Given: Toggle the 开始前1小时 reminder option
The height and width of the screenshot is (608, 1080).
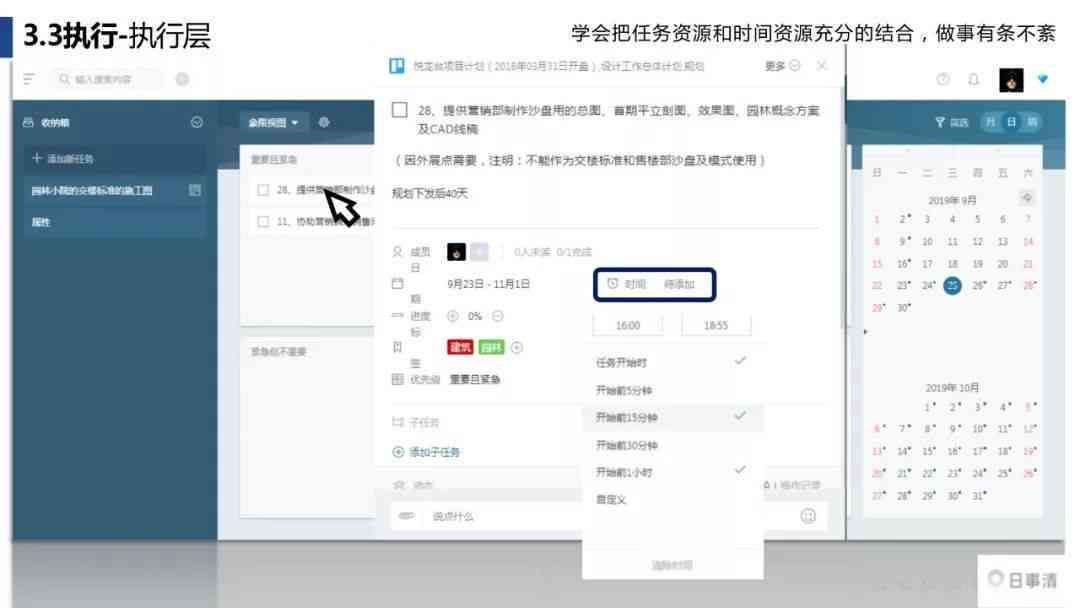Looking at the screenshot, I should pos(672,472).
